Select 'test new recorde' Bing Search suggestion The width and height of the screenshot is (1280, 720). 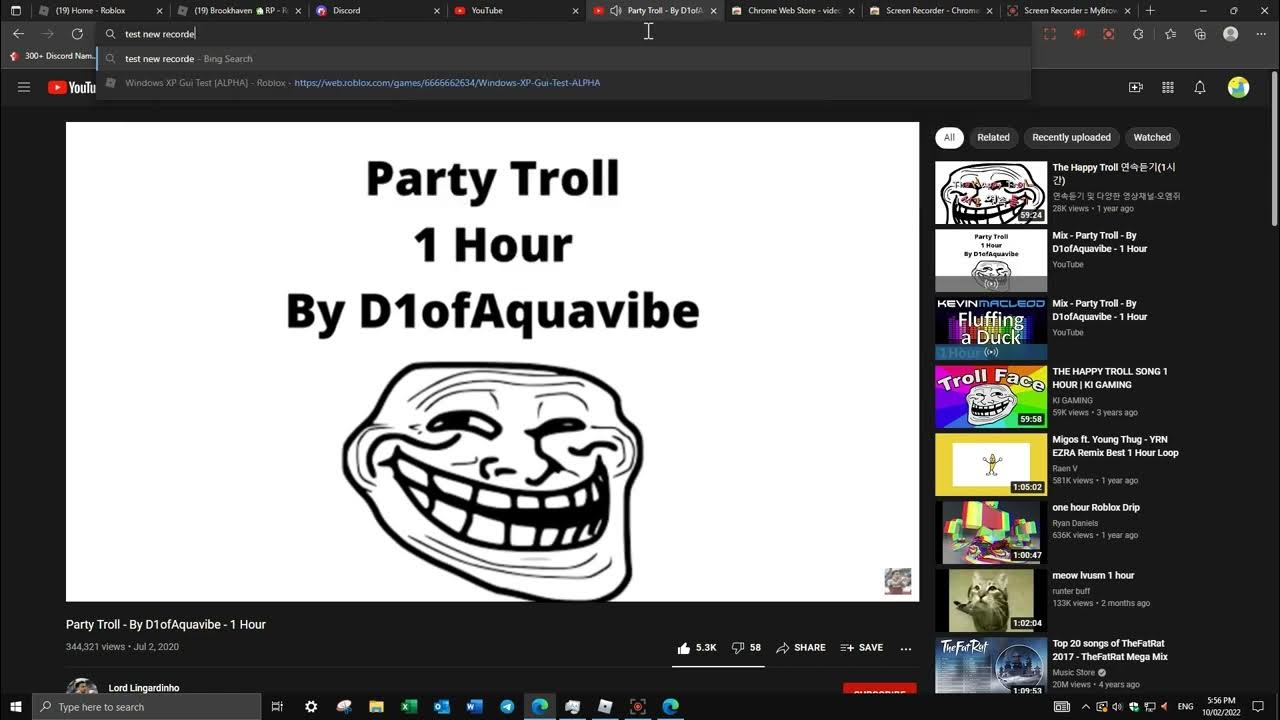564,58
